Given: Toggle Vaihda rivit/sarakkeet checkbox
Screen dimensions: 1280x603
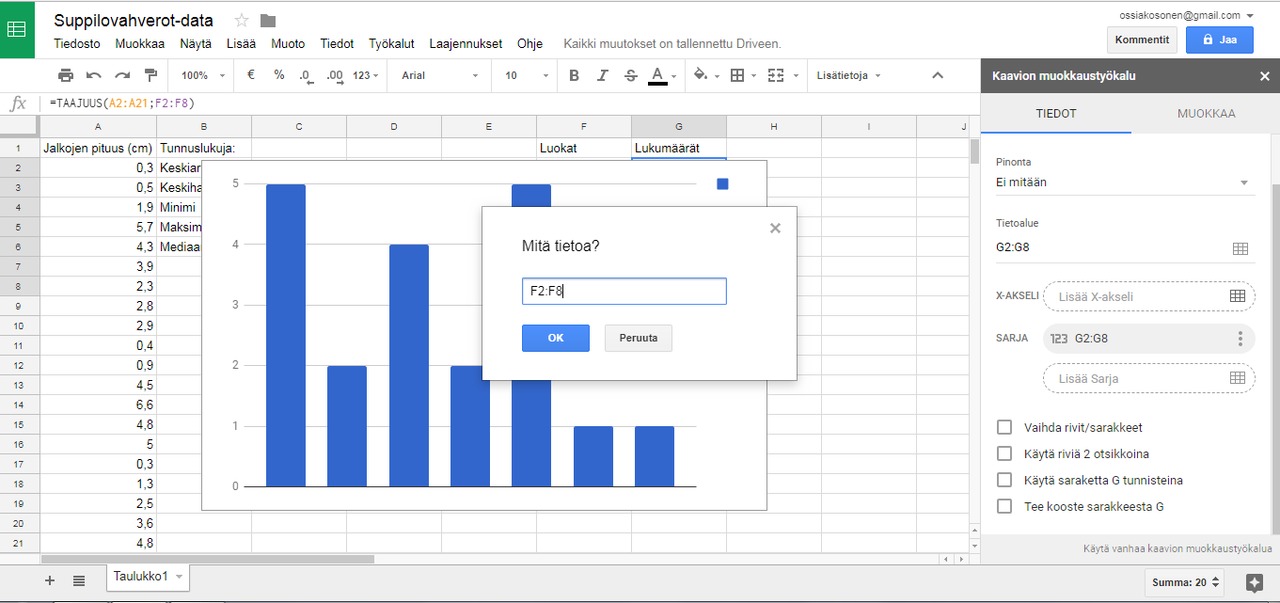Looking at the screenshot, I should coord(1005,427).
